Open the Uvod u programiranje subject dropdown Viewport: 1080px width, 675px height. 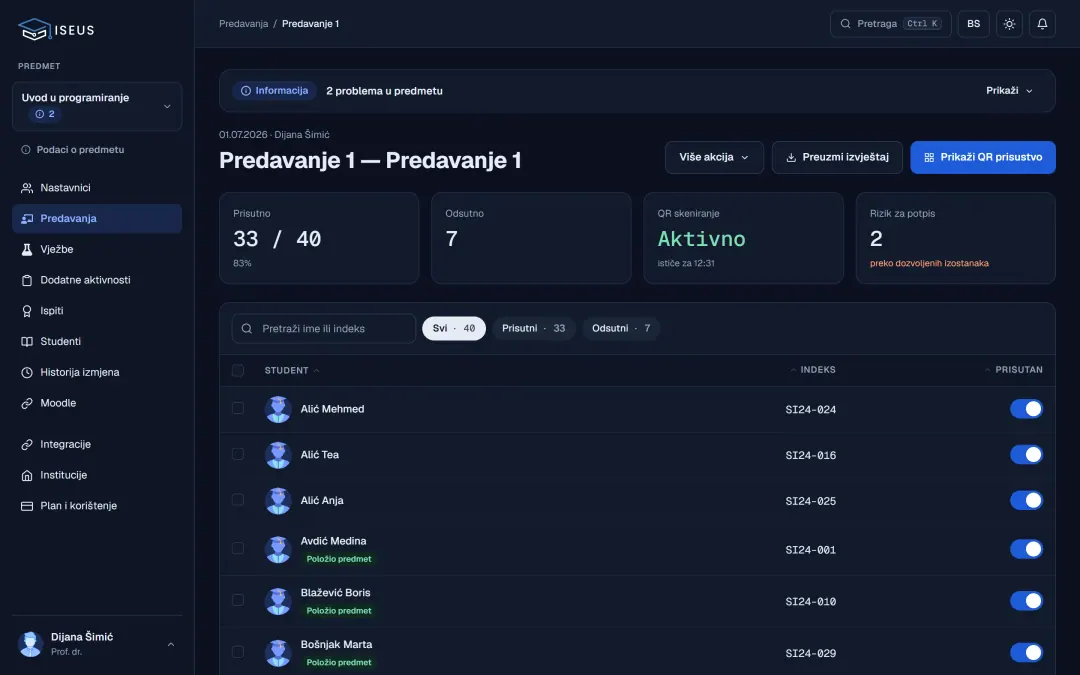tap(97, 107)
